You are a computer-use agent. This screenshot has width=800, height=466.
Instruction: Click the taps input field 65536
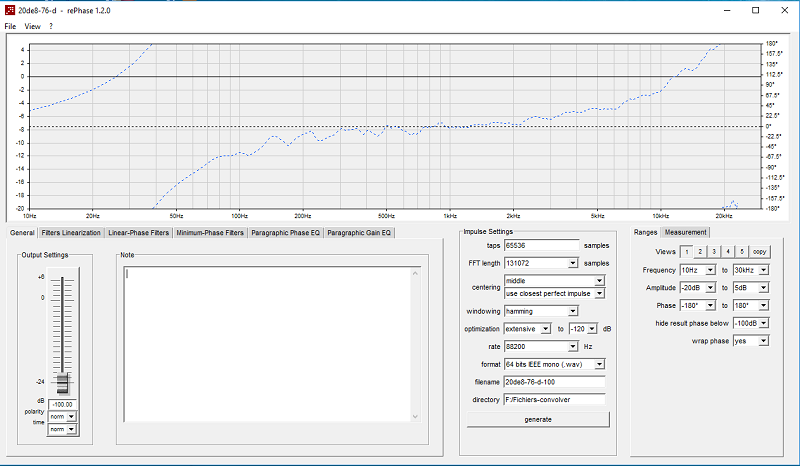click(542, 246)
